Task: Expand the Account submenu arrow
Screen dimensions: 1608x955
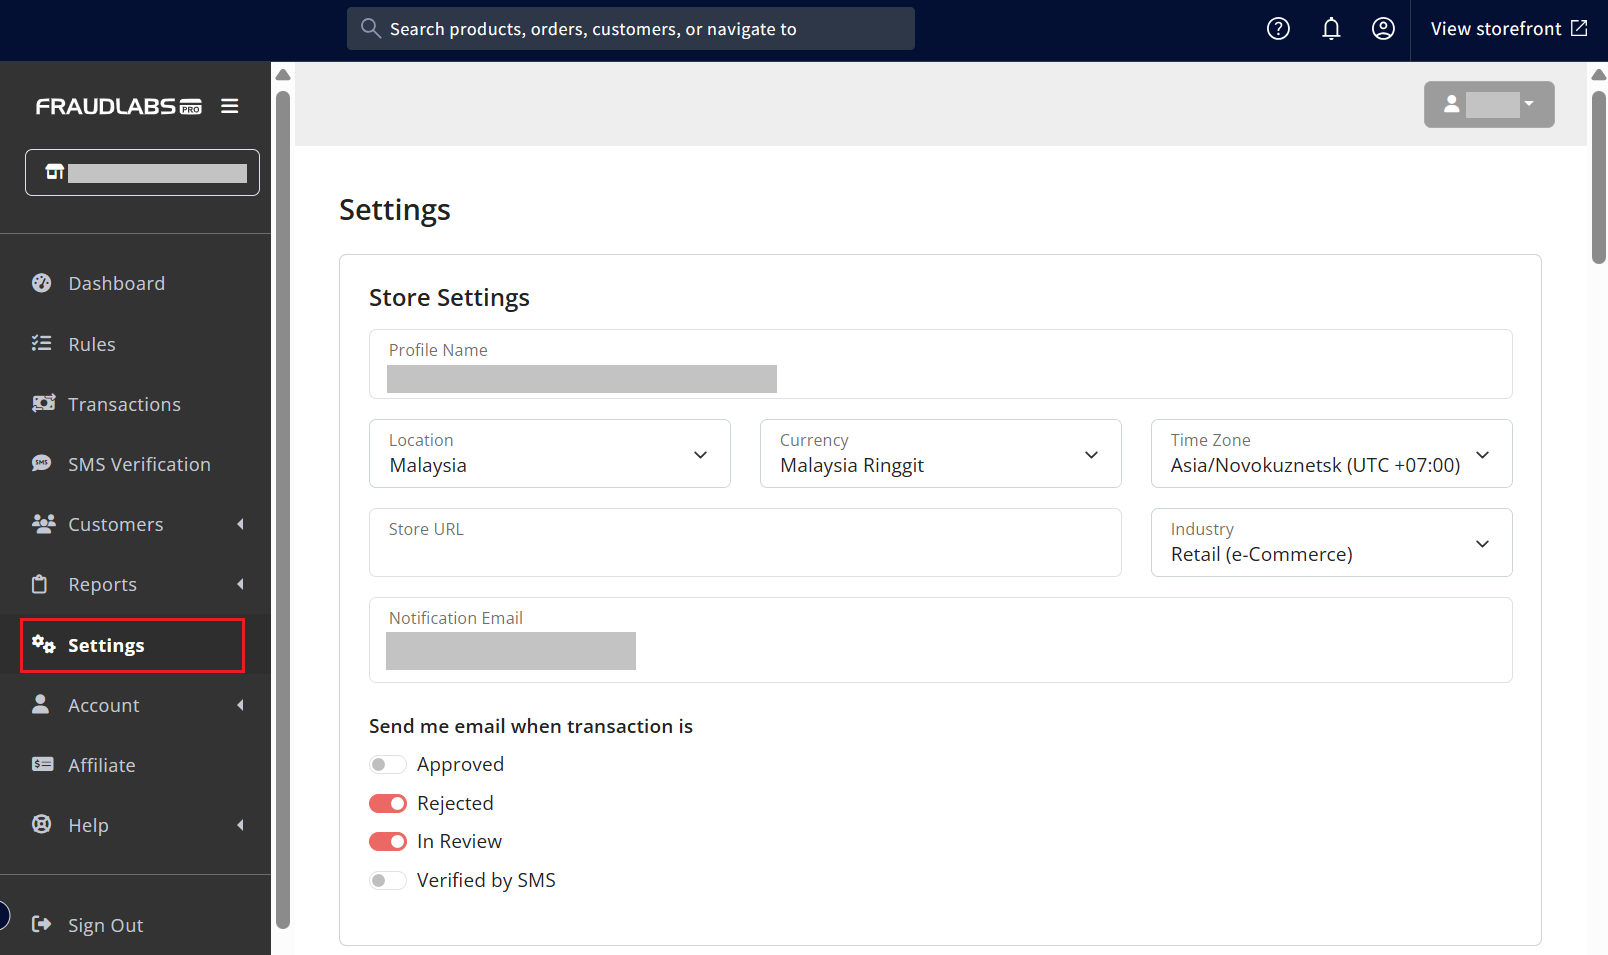Action: pyautogui.click(x=240, y=705)
